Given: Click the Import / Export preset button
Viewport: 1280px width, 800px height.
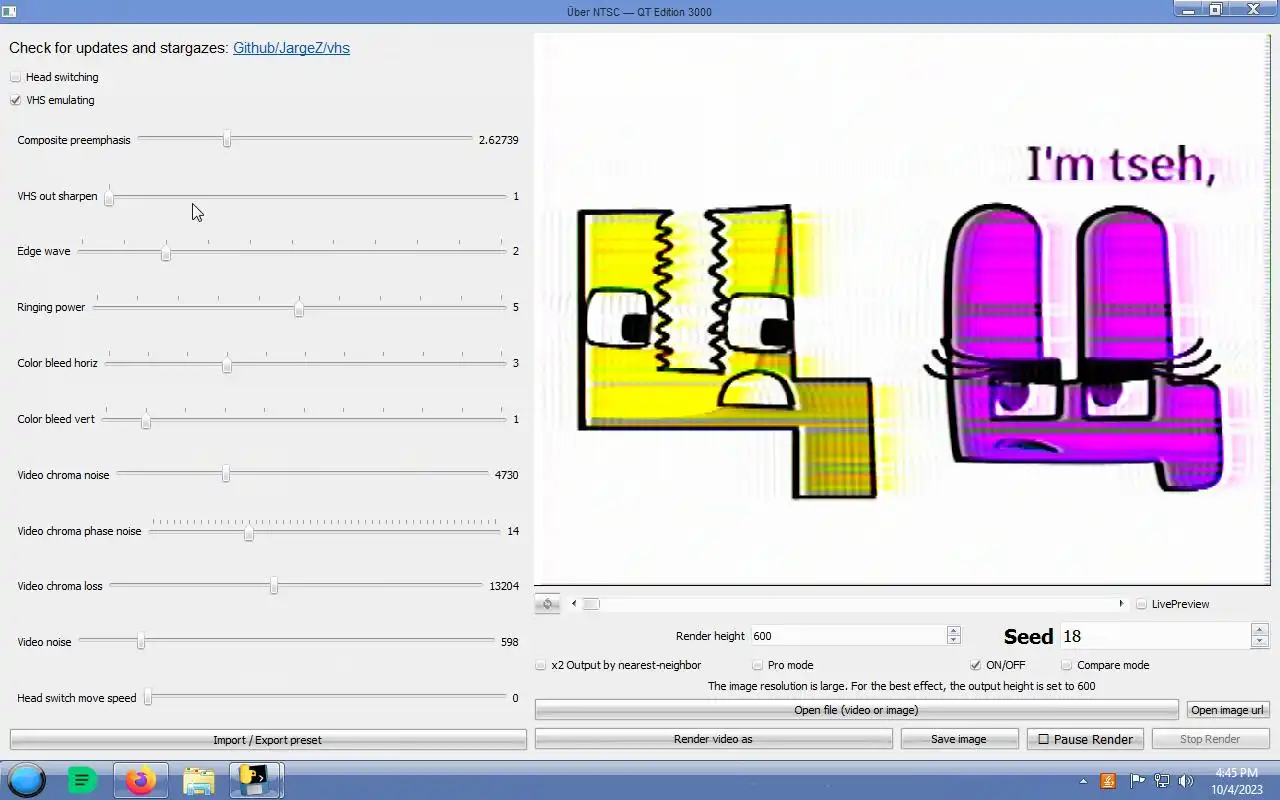Looking at the screenshot, I should [x=268, y=740].
